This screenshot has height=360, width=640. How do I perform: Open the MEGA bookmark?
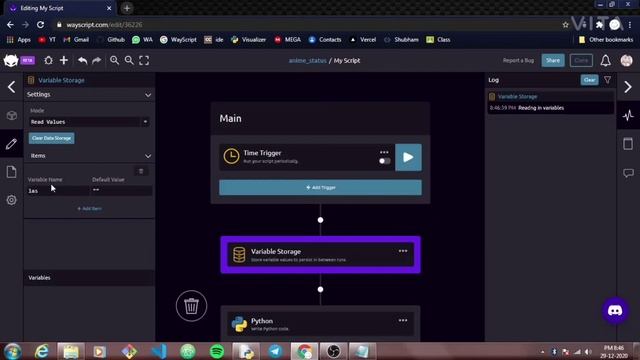(x=287, y=40)
